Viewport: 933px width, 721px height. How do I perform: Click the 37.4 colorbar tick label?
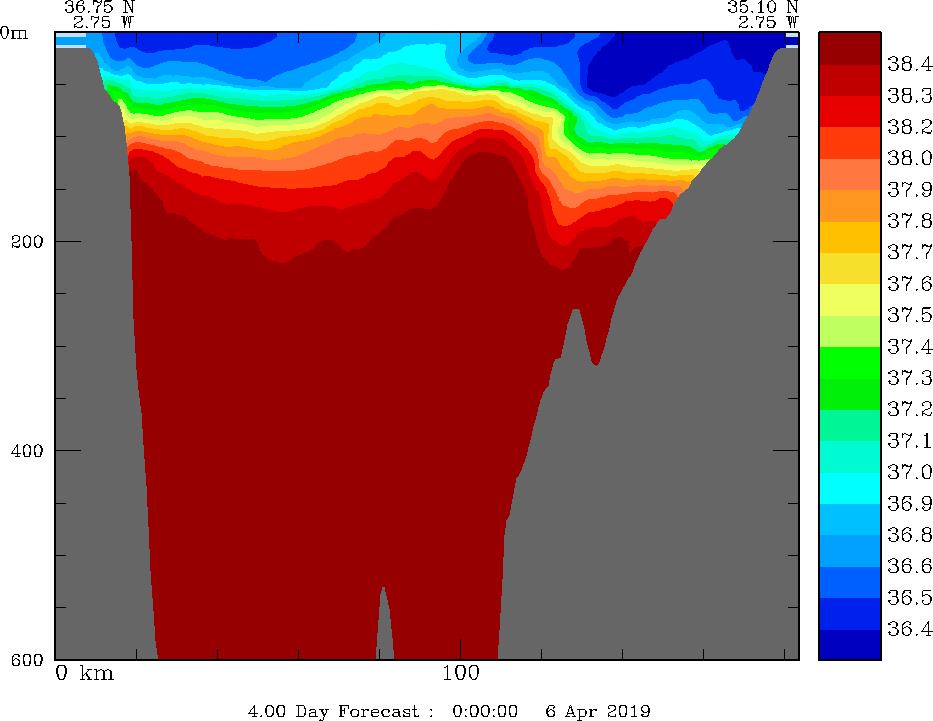[909, 347]
